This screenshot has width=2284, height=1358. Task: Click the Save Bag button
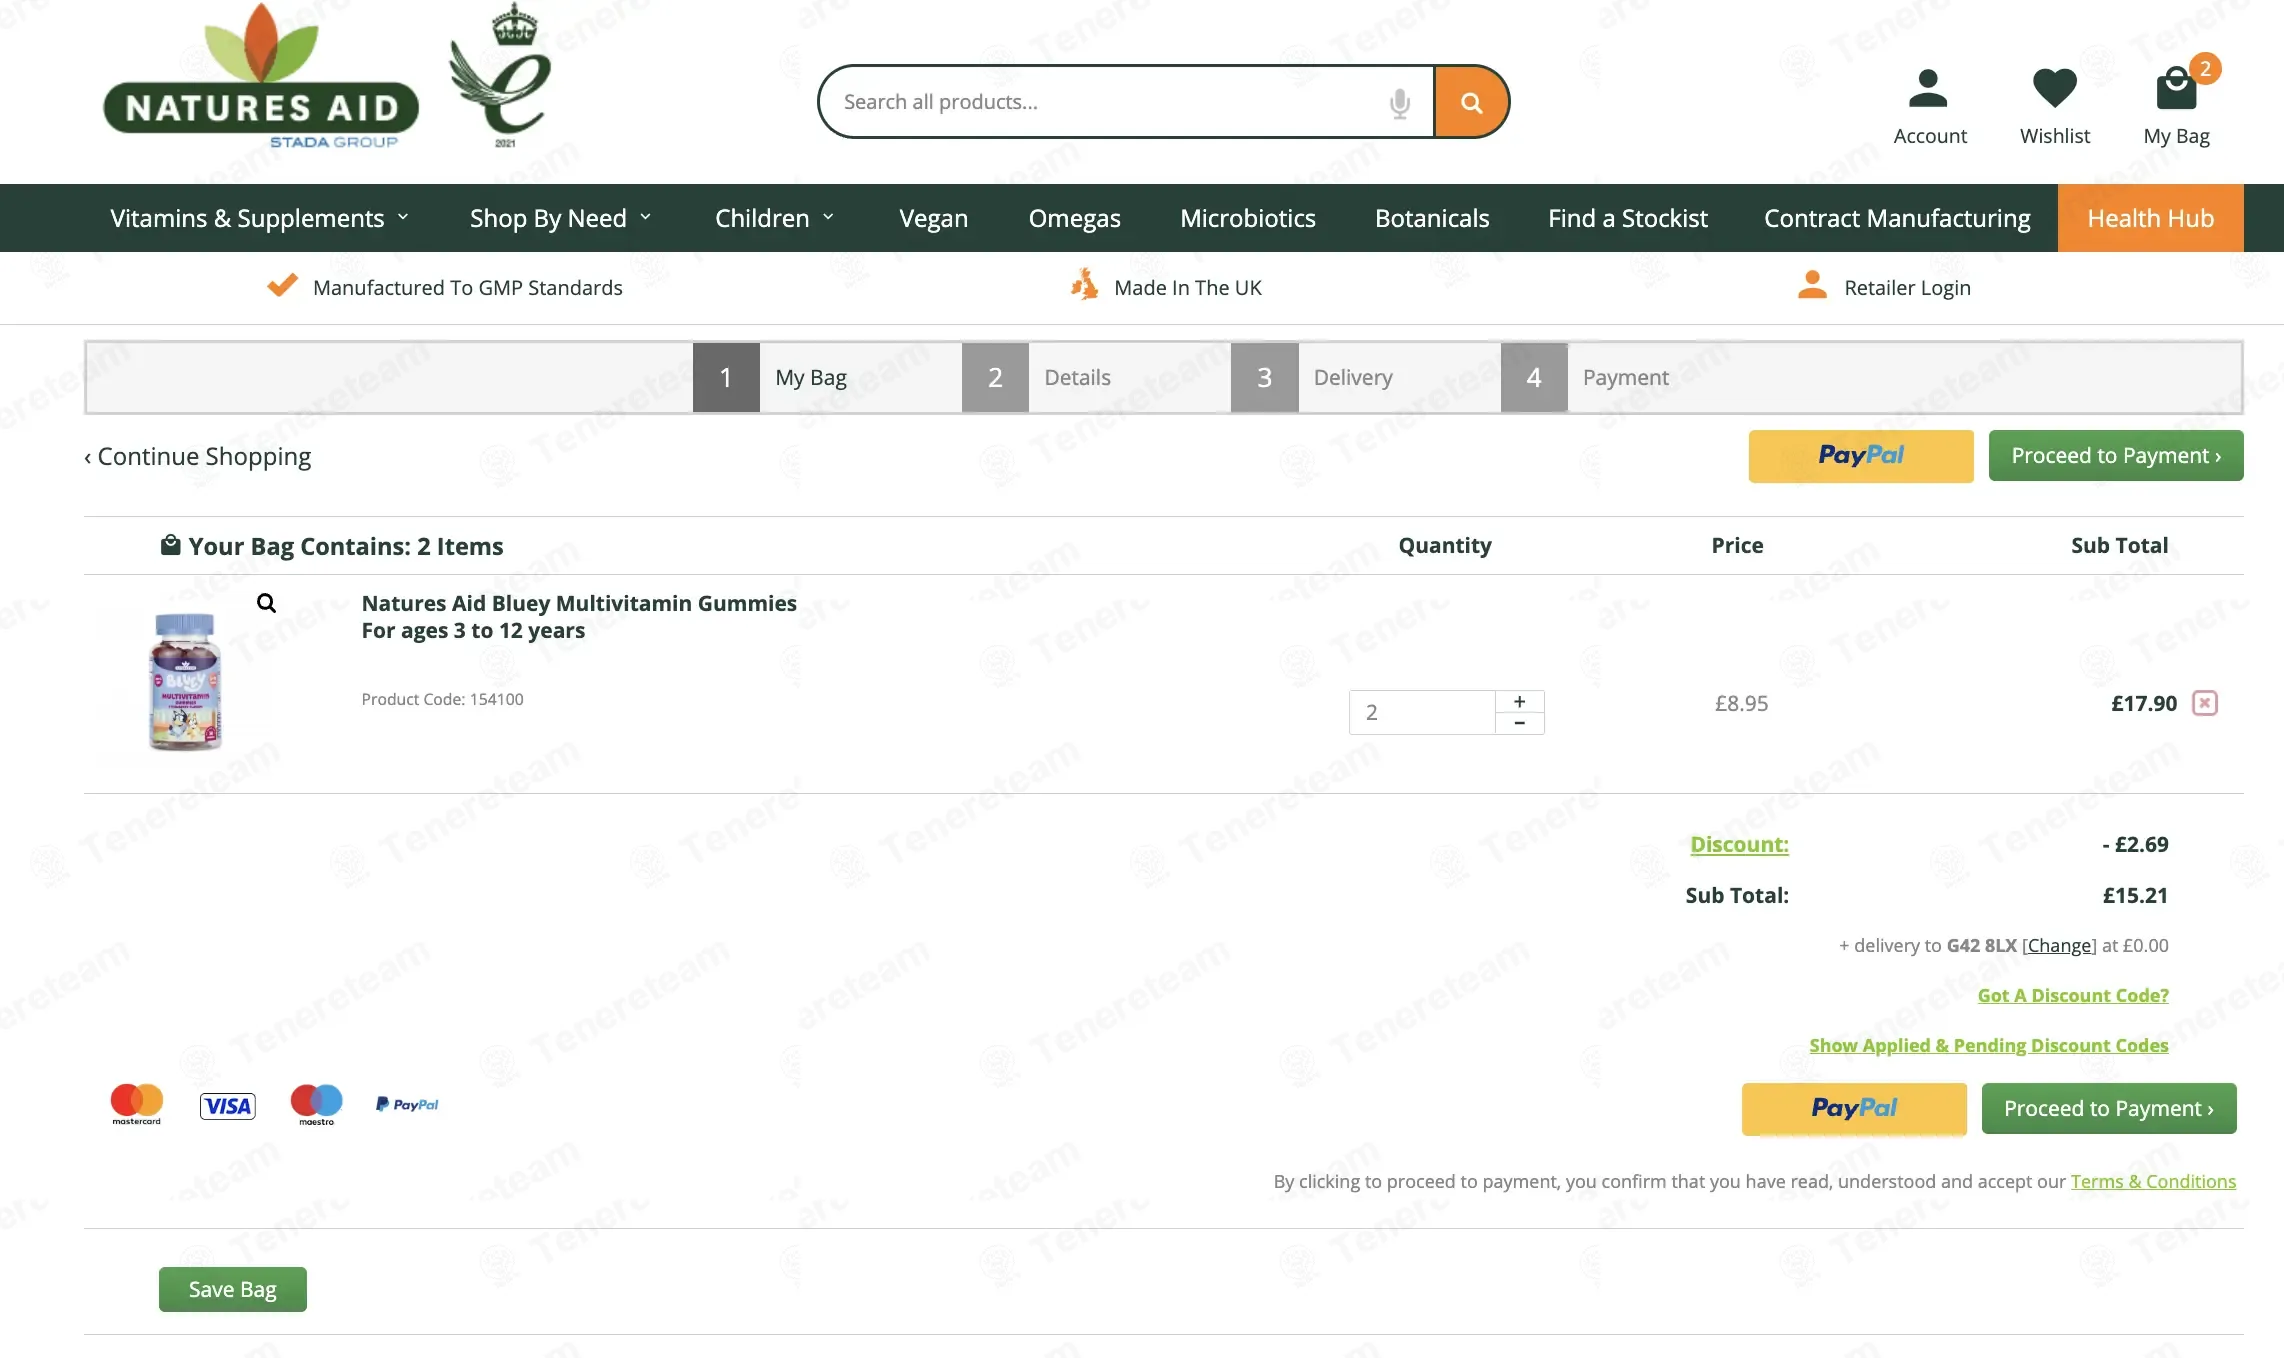(232, 1289)
